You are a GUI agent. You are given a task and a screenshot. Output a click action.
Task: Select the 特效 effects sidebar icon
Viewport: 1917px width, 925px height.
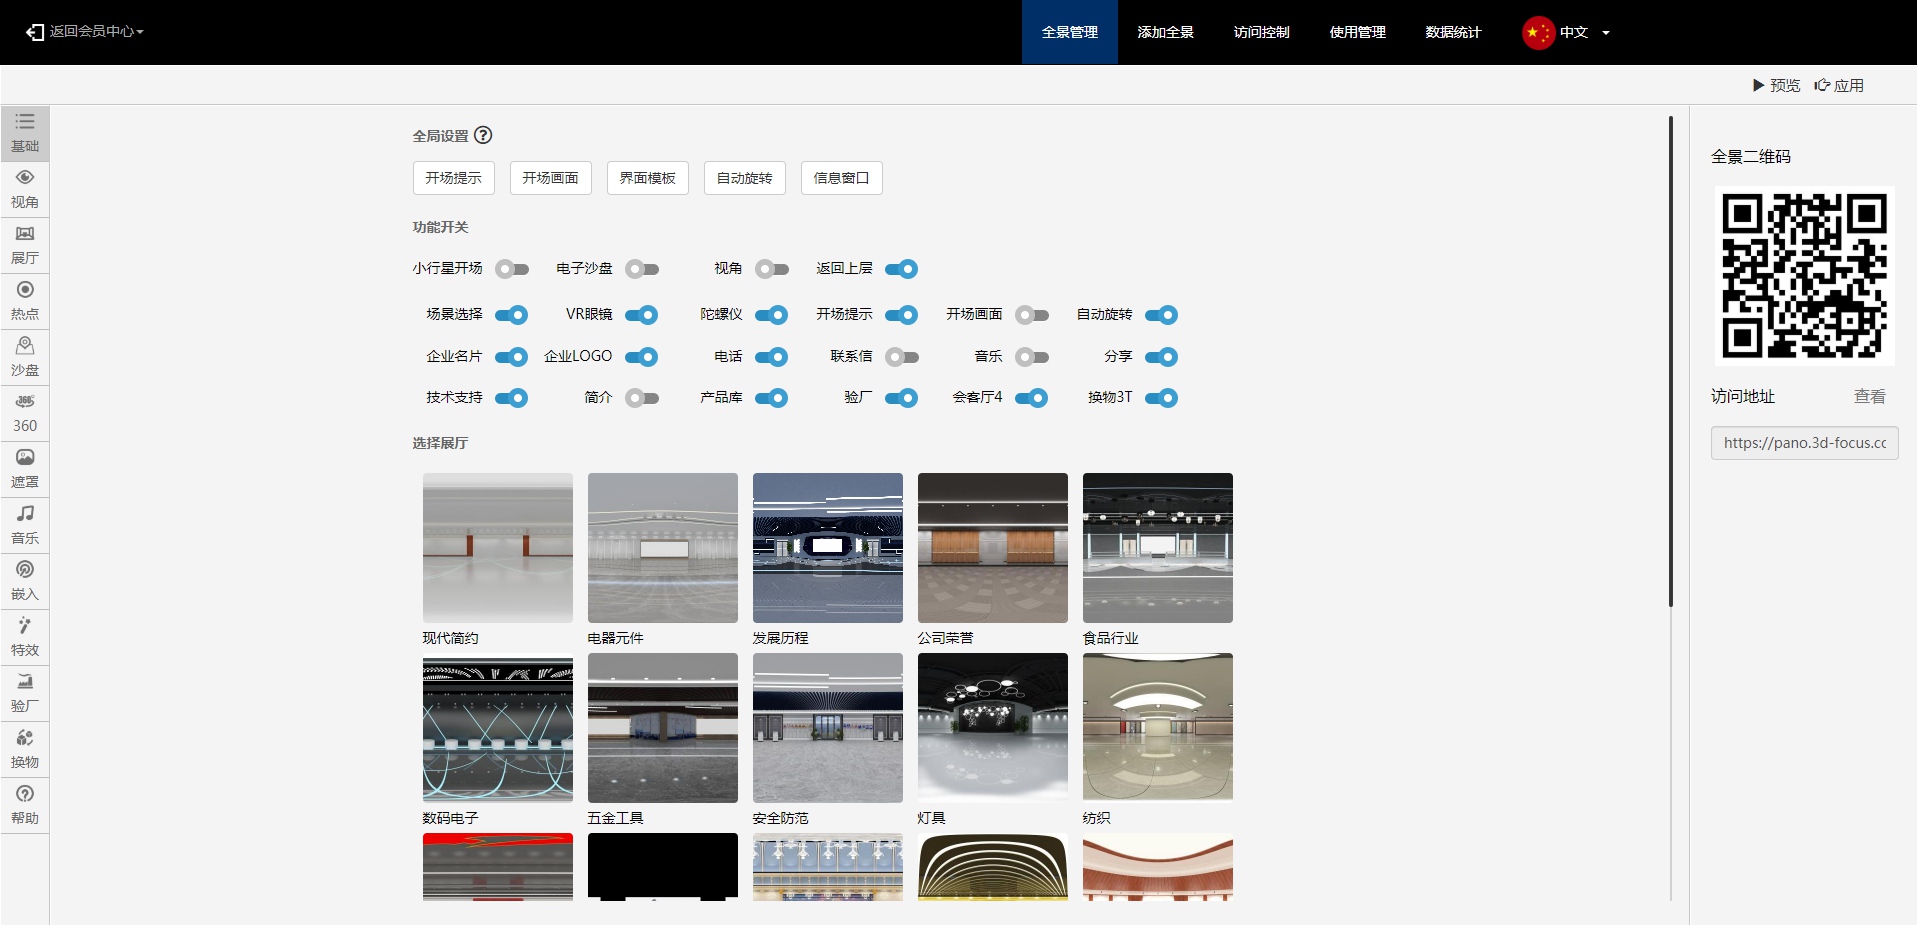coord(25,636)
